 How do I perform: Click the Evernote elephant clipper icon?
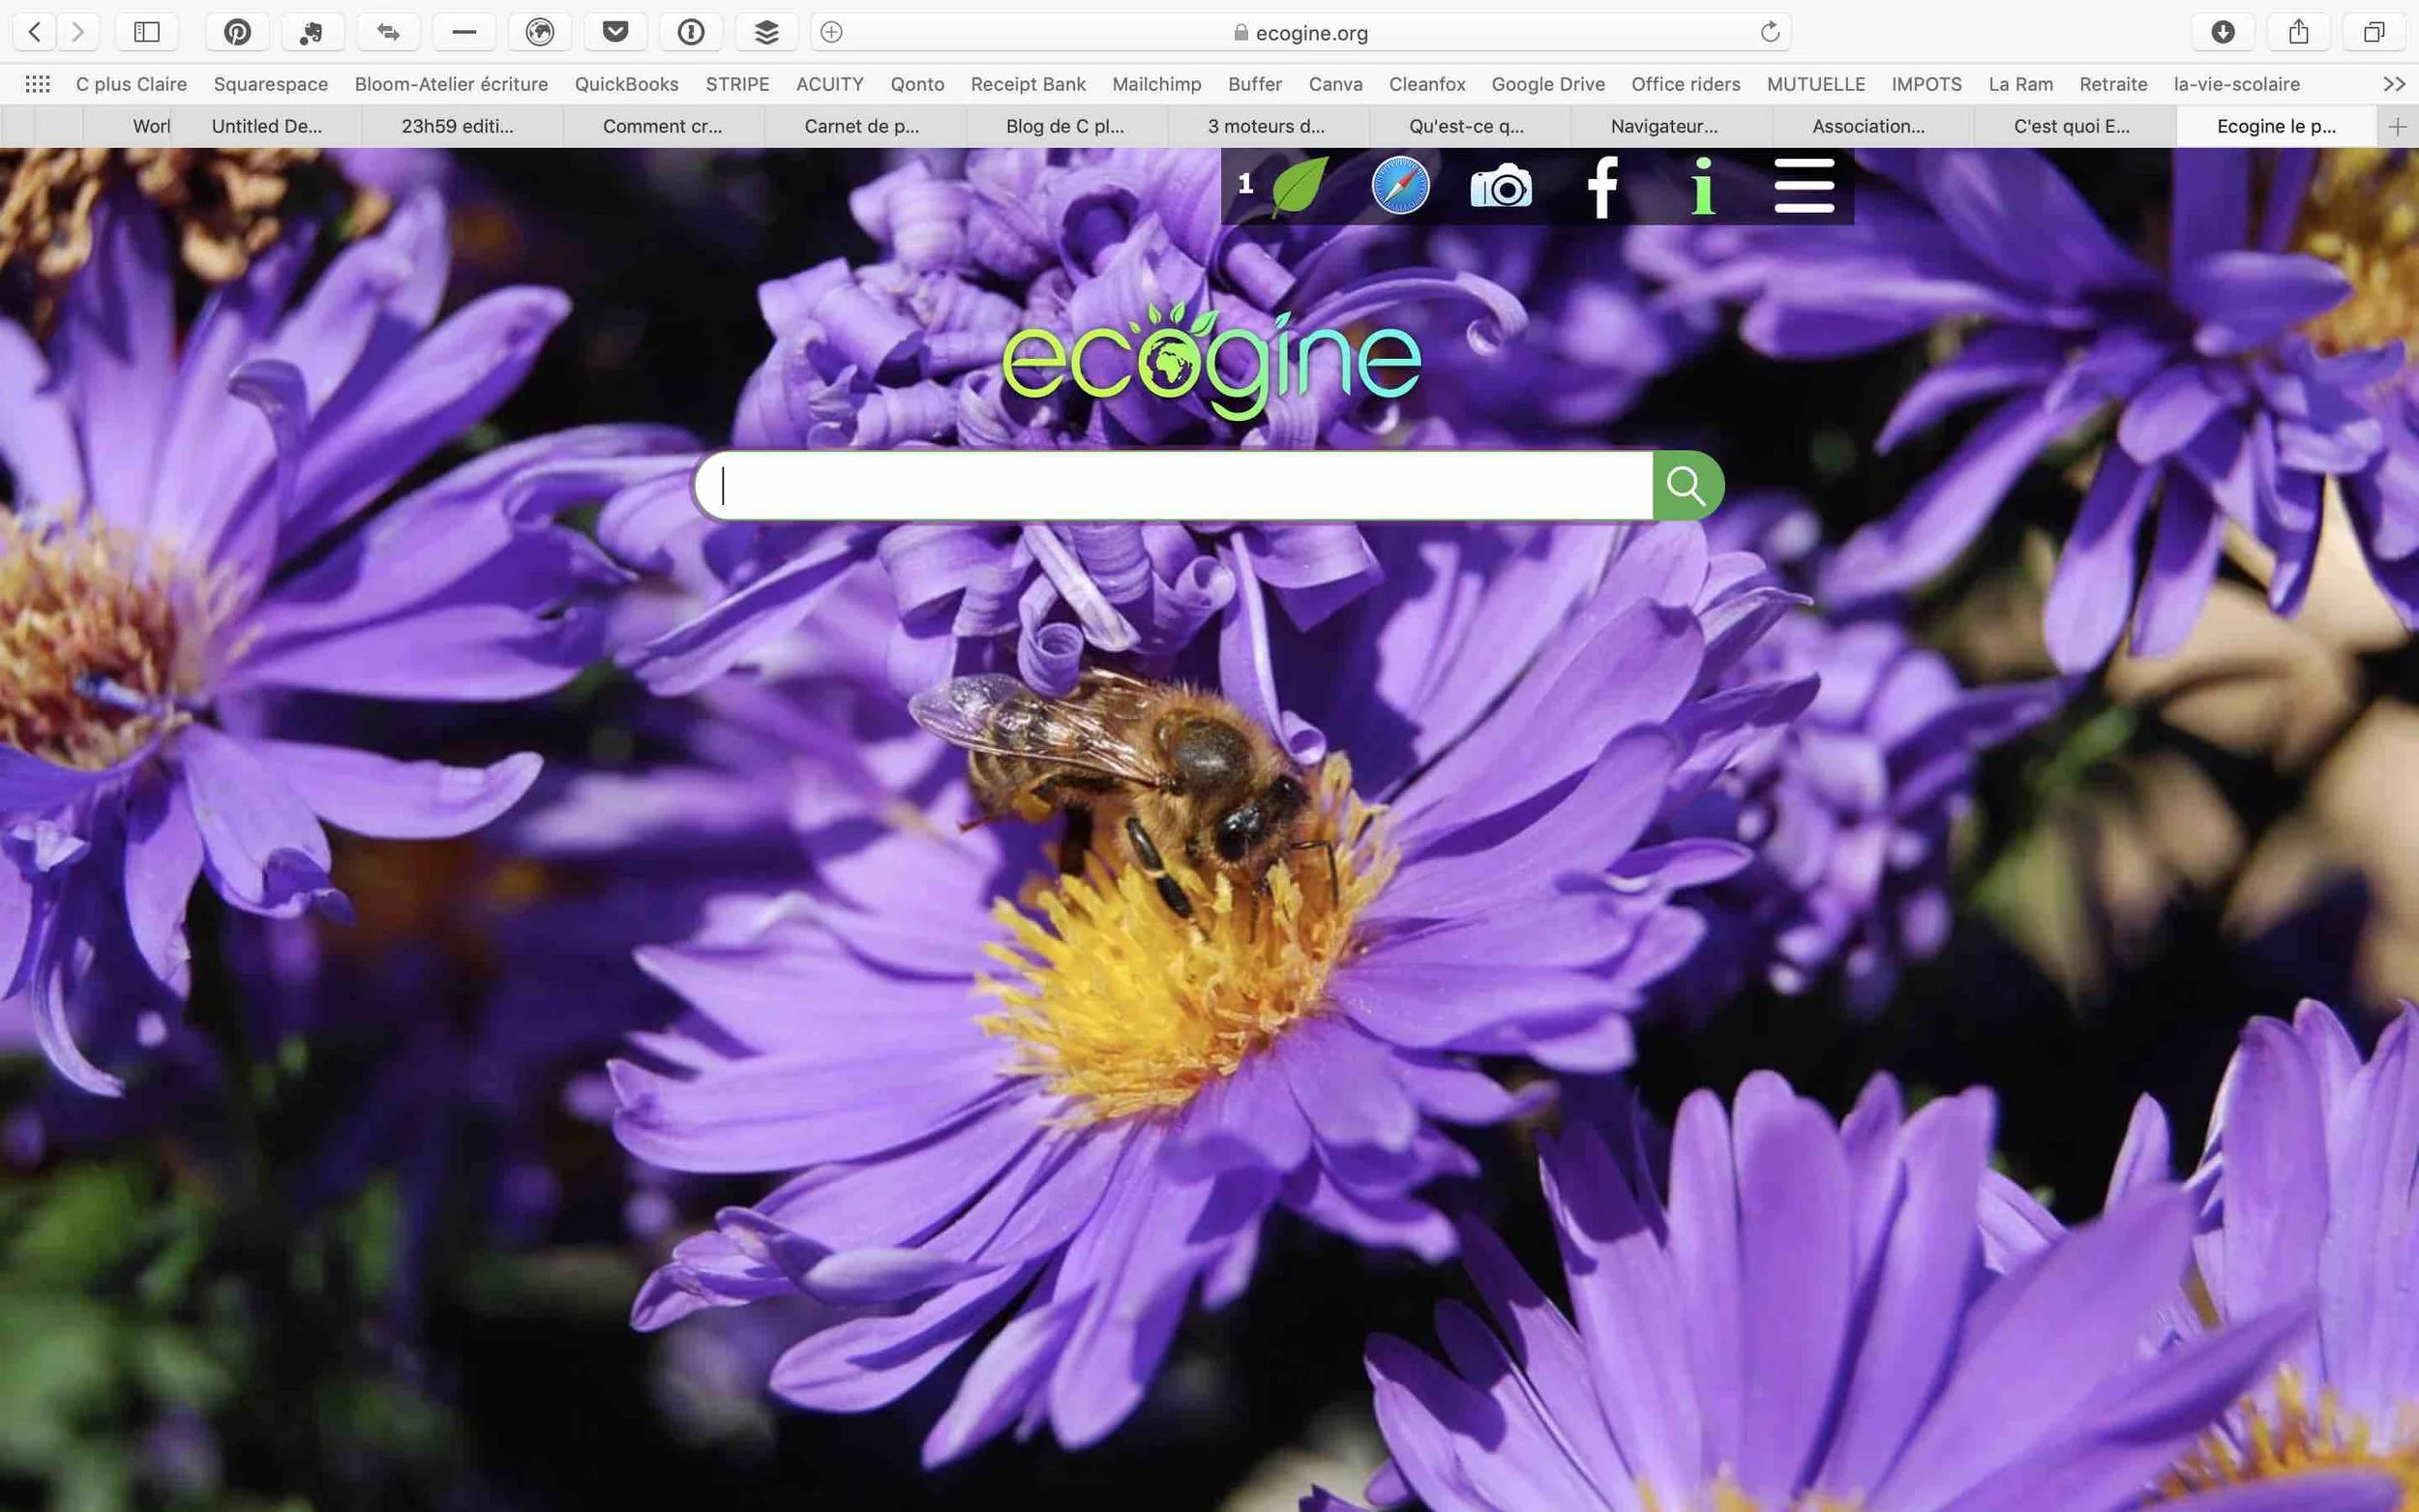[x=312, y=32]
